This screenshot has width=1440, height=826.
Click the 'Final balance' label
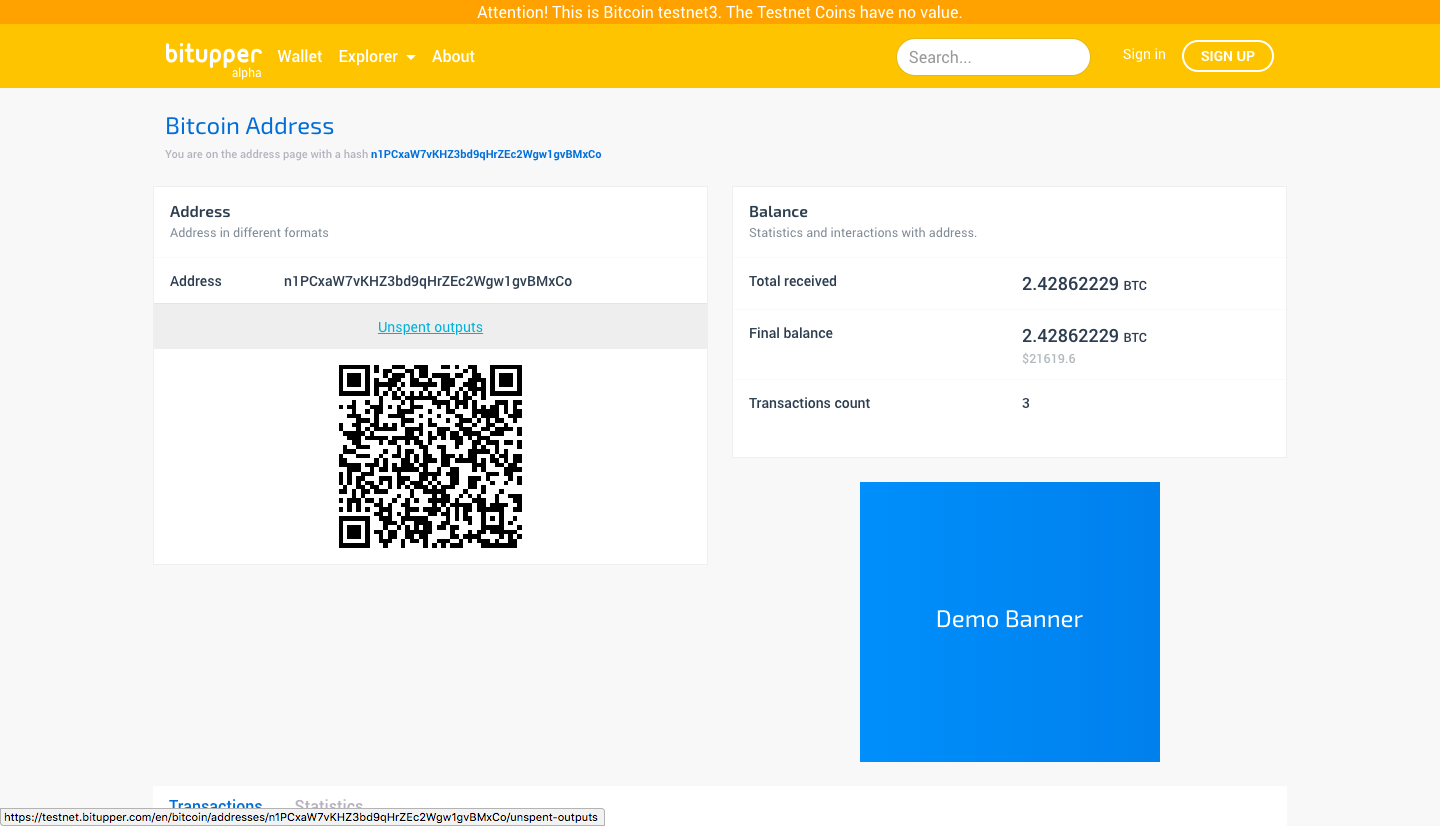coord(791,333)
